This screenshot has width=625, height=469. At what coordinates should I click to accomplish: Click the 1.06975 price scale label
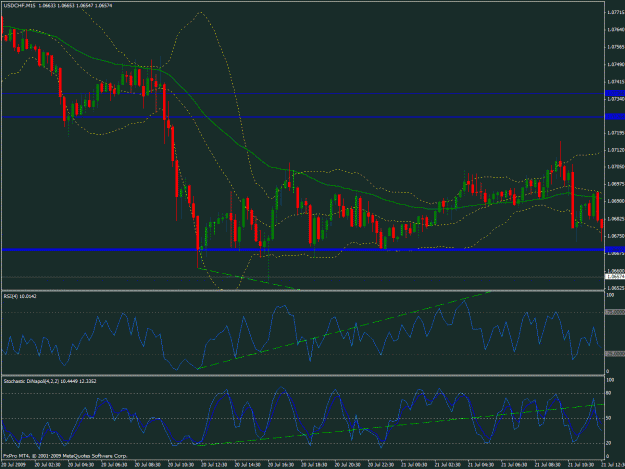point(615,184)
